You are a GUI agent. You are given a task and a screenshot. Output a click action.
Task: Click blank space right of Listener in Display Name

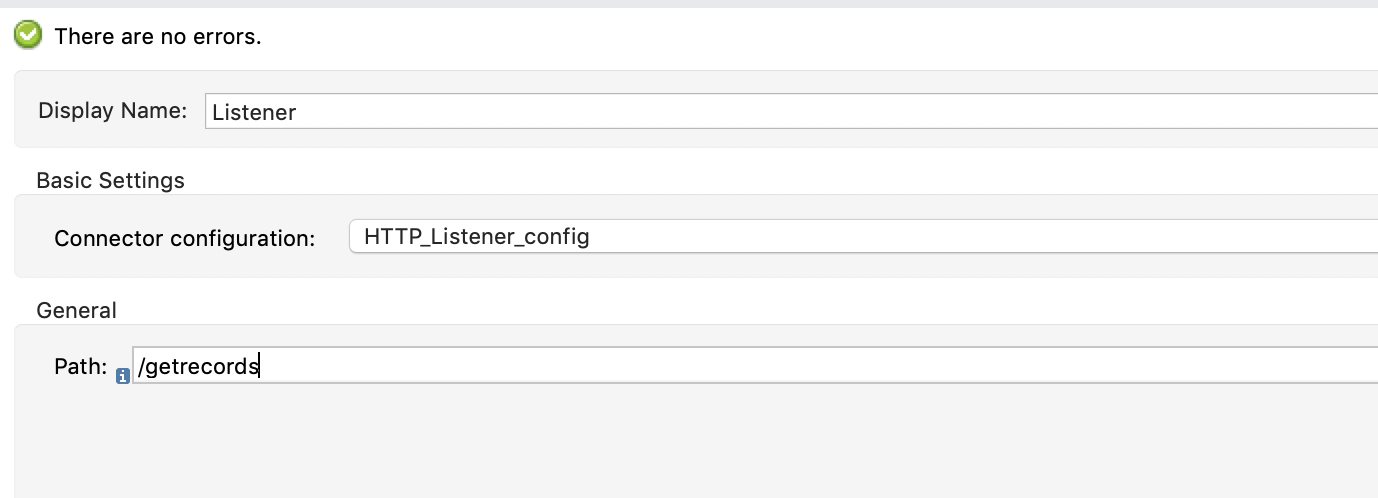pyautogui.click(x=800, y=112)
